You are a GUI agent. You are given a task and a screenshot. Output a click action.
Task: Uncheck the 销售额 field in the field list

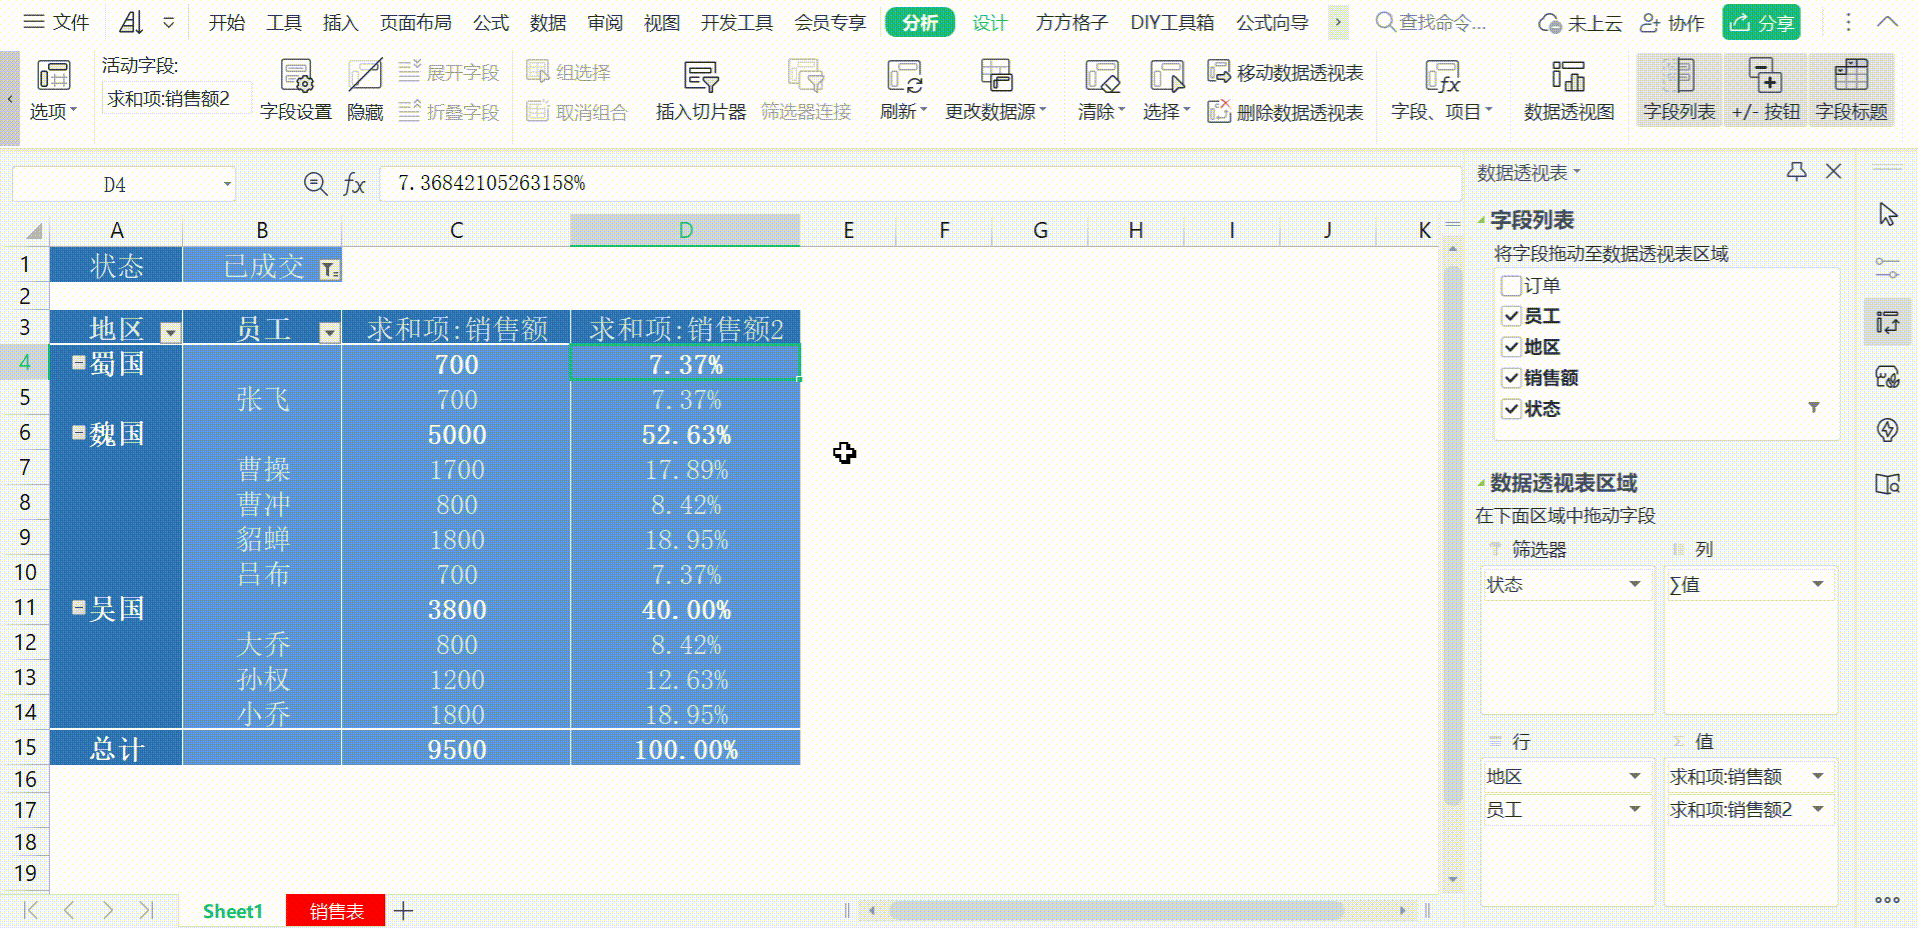point(1512,378)
